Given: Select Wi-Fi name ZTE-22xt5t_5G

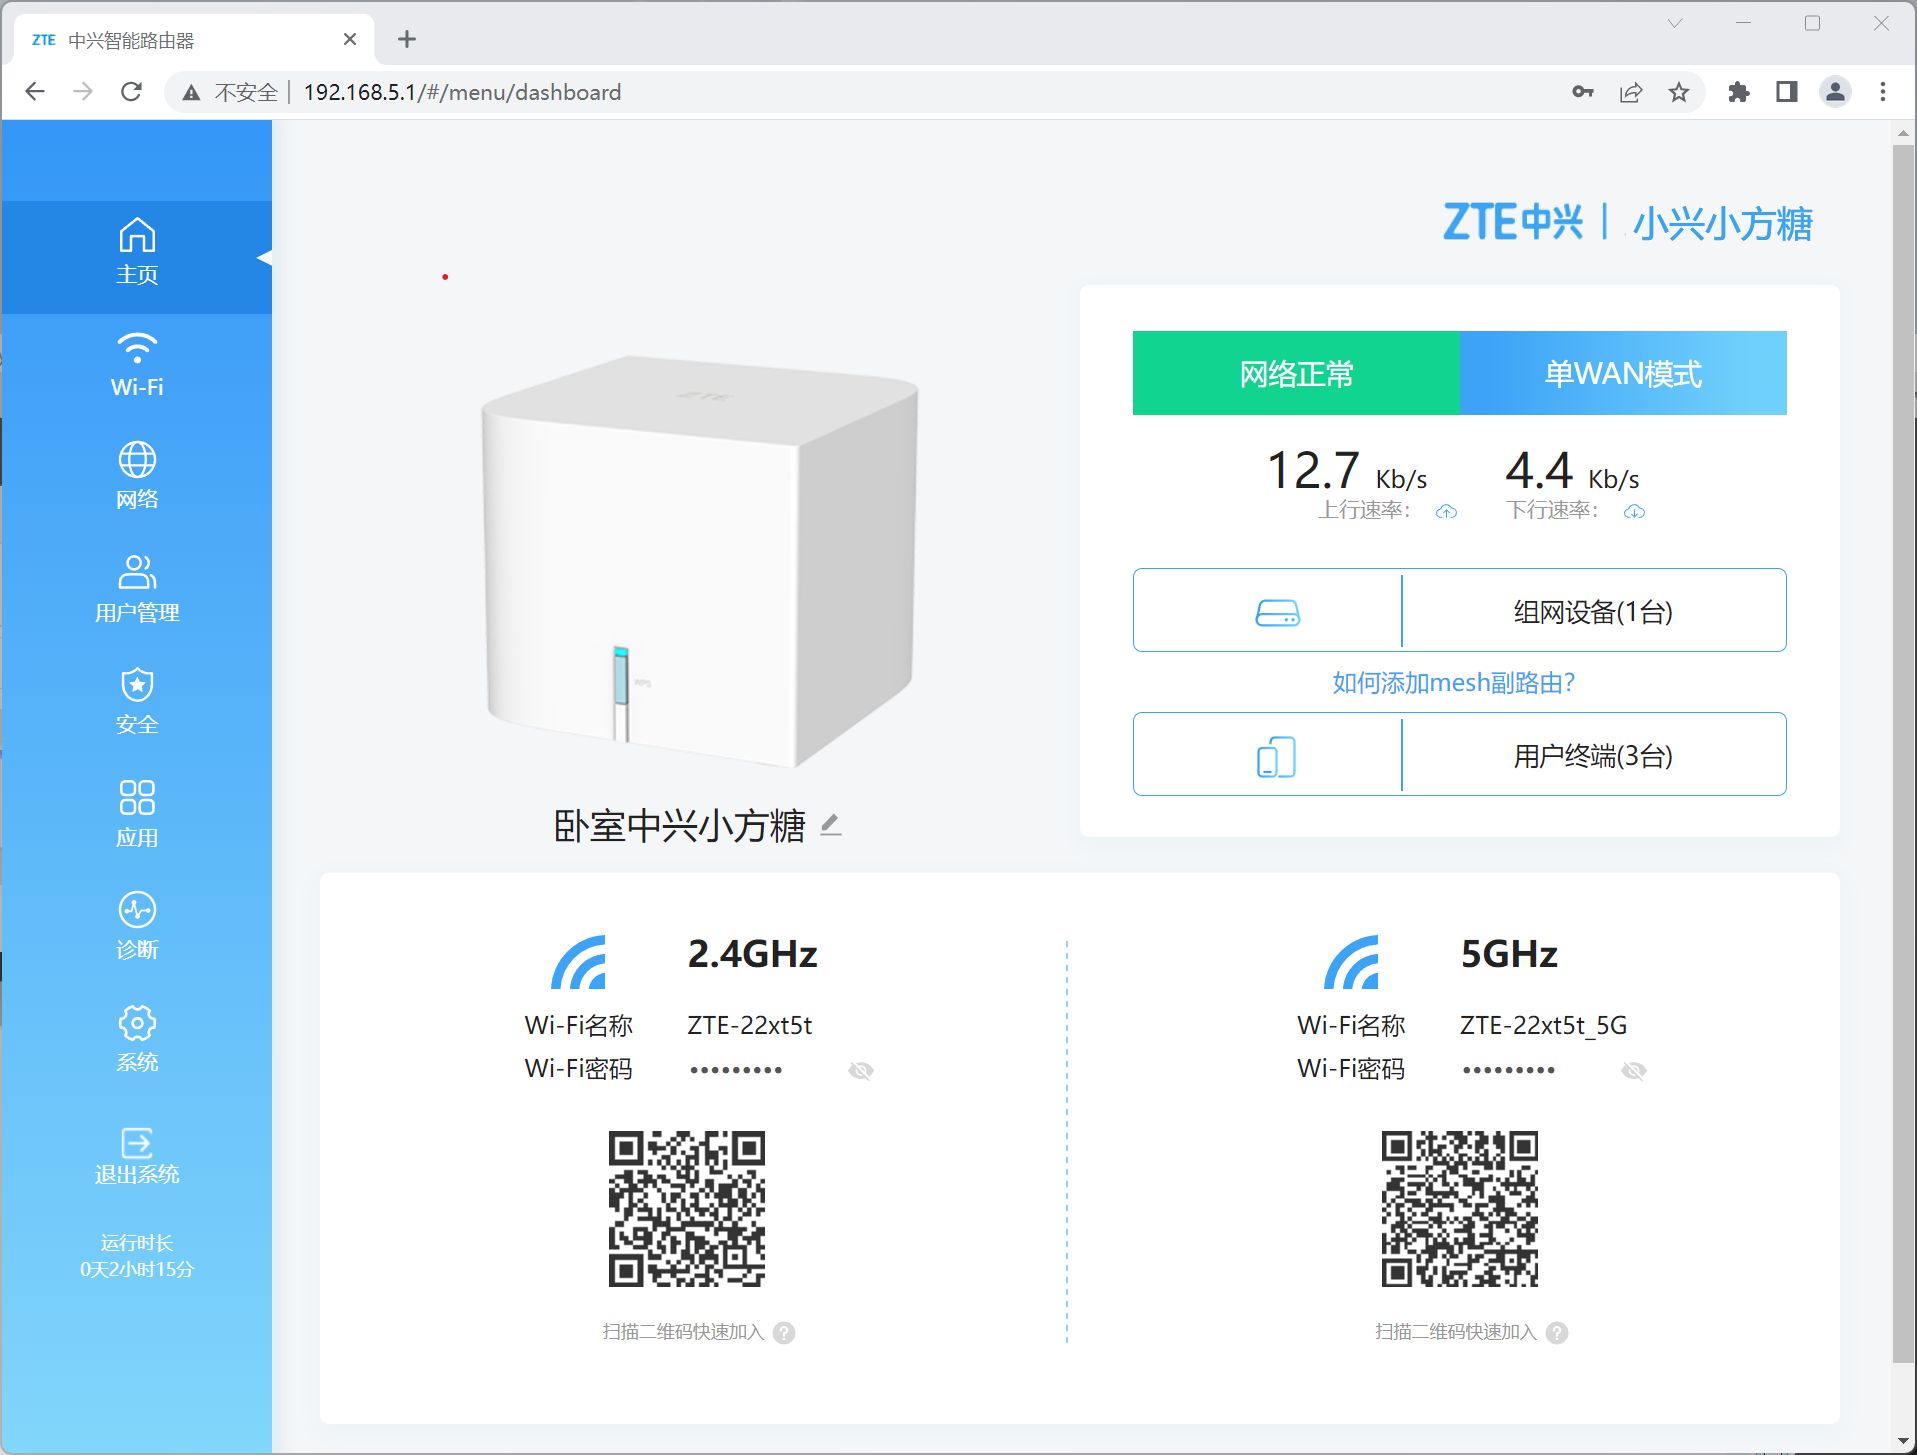Looking at the screenshot, I should click(x=1543, y=1025).
